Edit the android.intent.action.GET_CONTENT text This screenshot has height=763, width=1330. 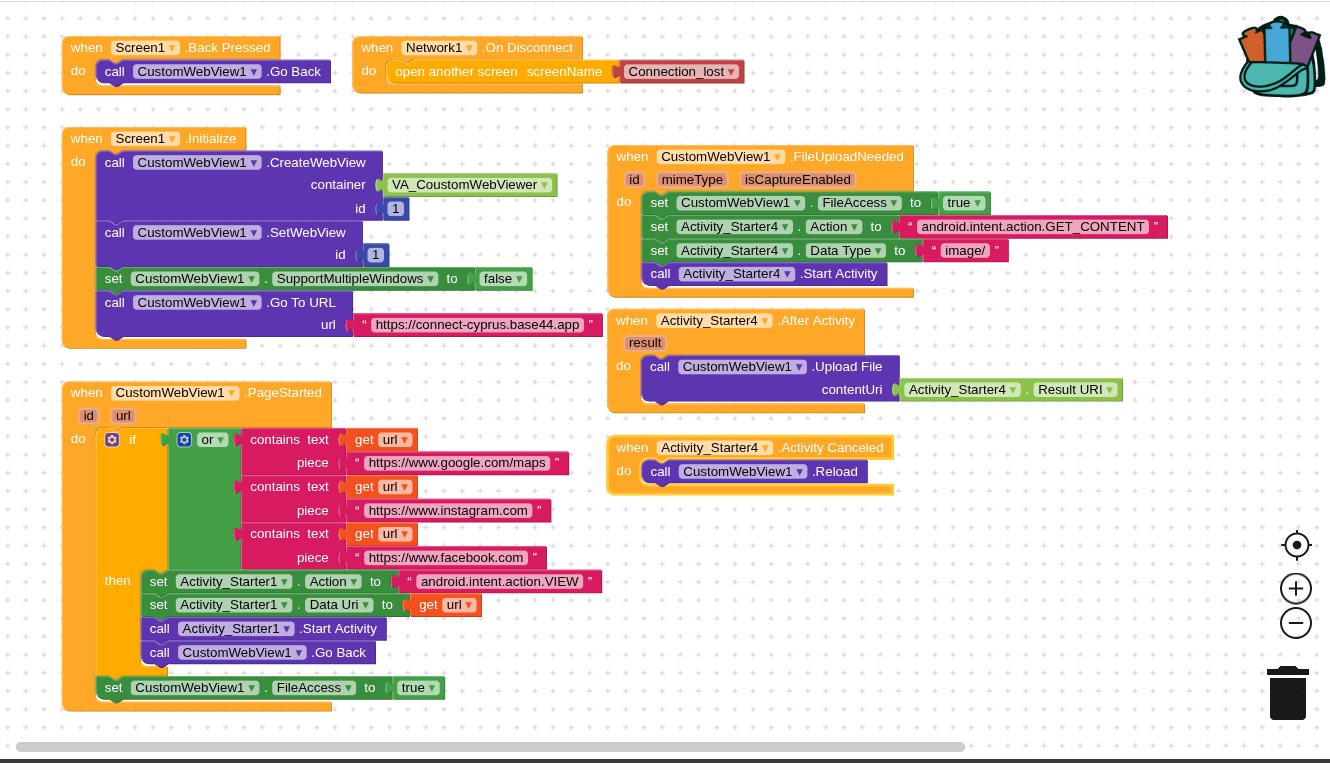pos(1032,227)
